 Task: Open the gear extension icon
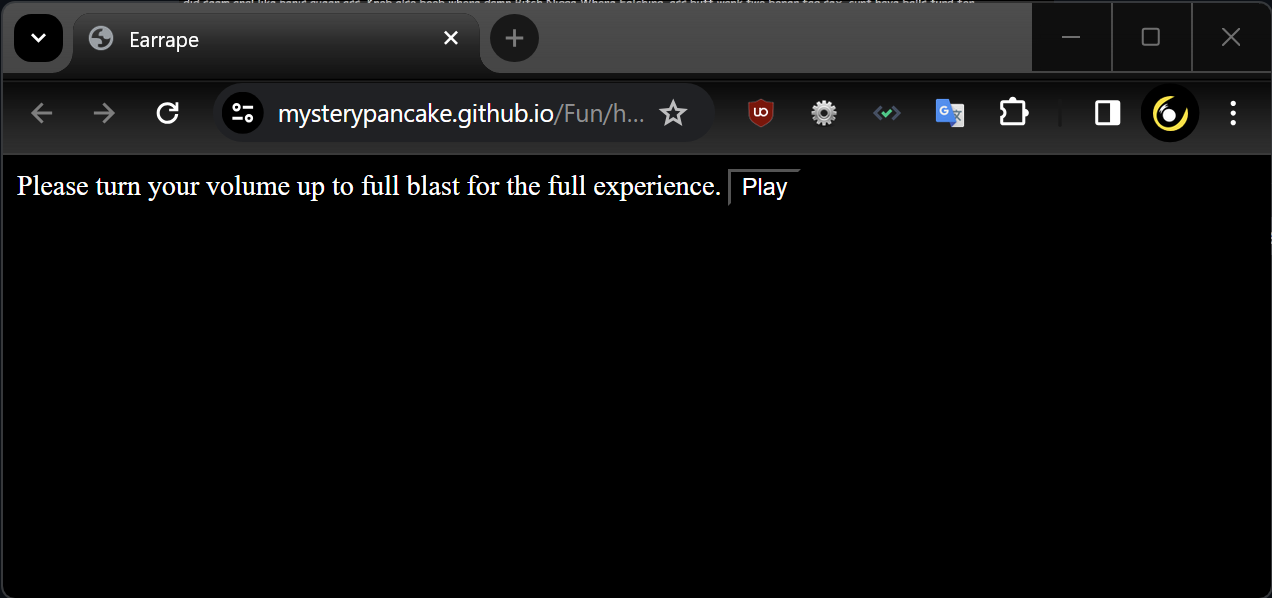[824, 113]
